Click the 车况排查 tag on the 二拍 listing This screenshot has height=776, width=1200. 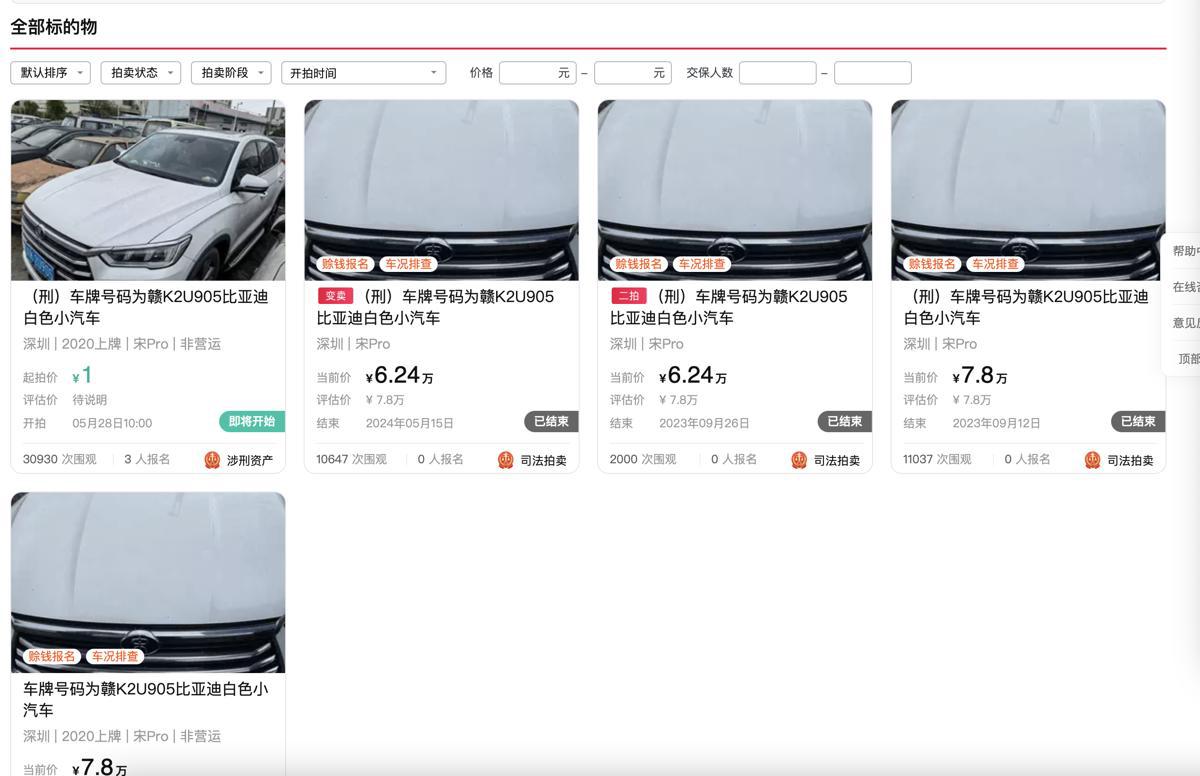[701, 264]
